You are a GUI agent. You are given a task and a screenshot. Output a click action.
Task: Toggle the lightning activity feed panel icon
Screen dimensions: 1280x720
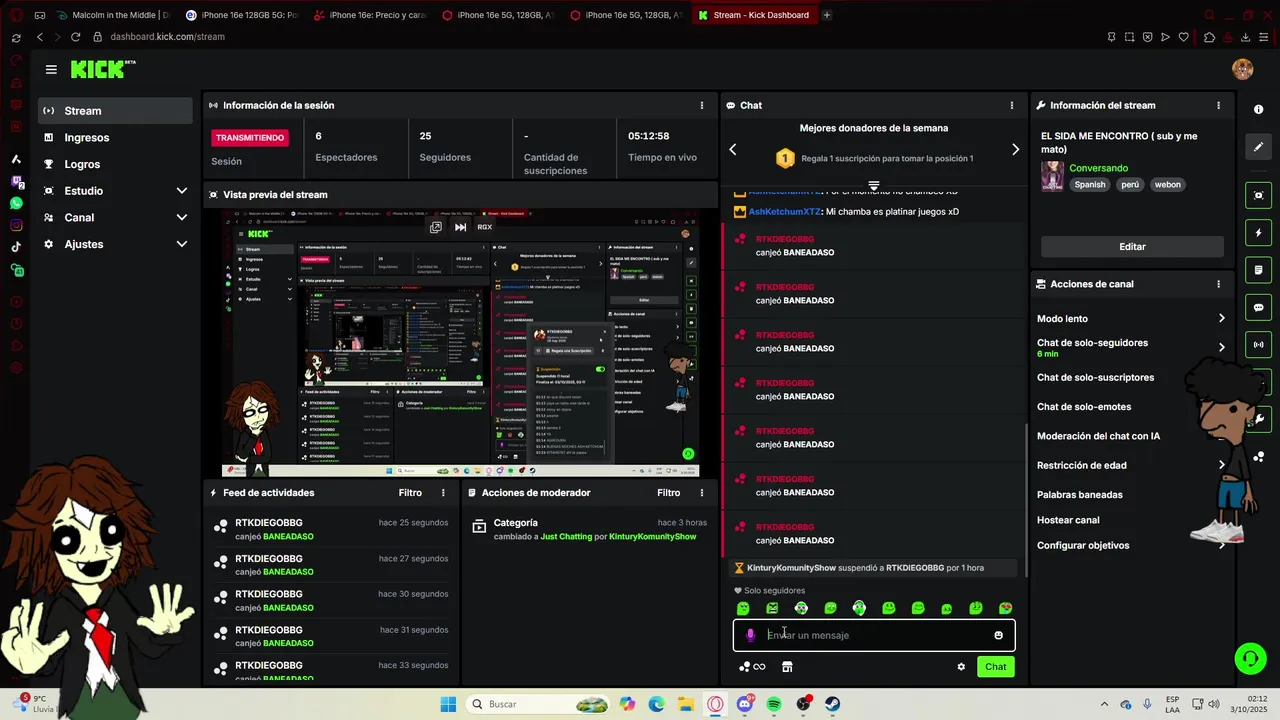(1258, 233)
